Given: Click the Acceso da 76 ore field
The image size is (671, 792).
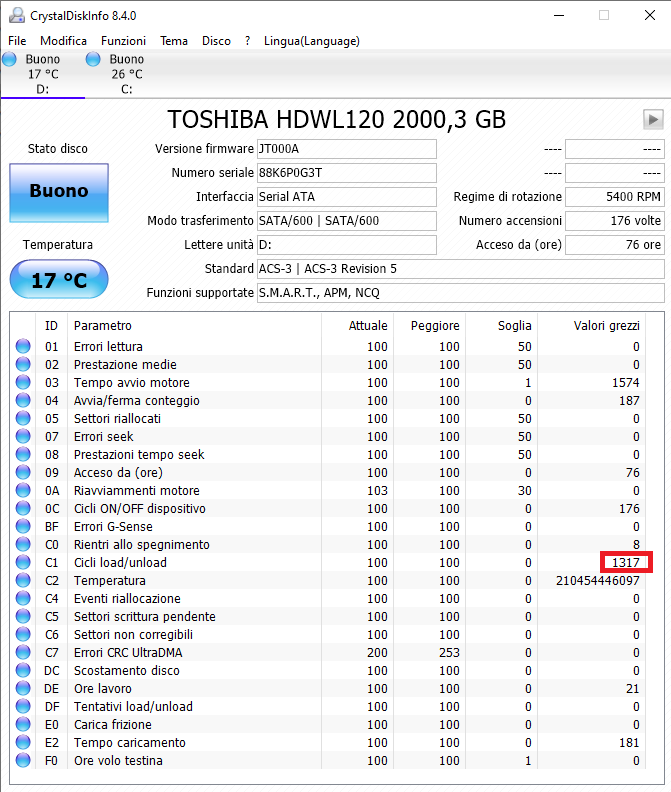Looking at the screenshot, I should point(614,244).
